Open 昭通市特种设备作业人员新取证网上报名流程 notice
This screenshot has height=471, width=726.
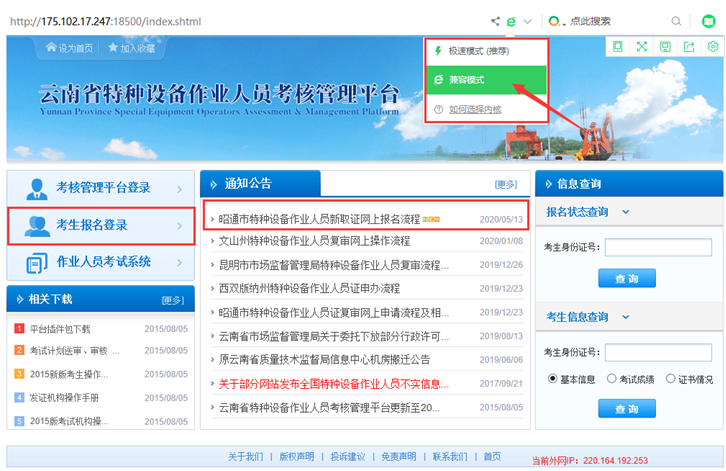(320, 218)
